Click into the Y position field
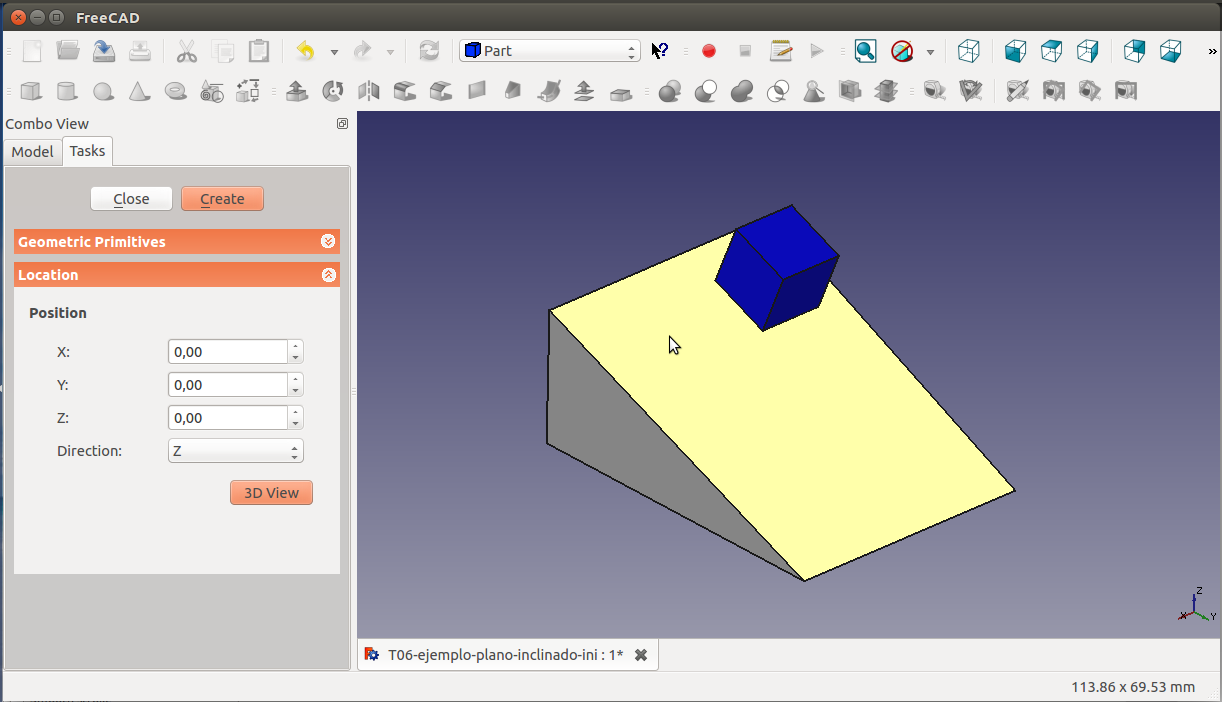1222x702 pixels. 228,385
